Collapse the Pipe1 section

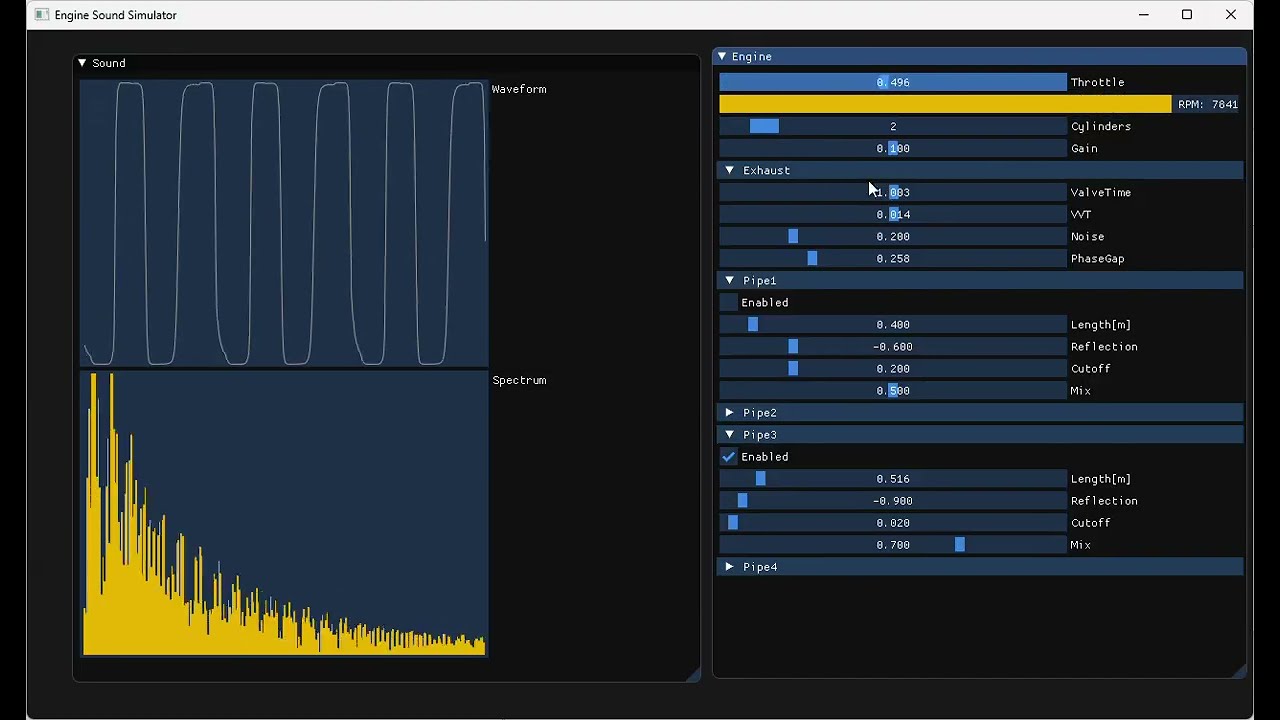point(980,280)
